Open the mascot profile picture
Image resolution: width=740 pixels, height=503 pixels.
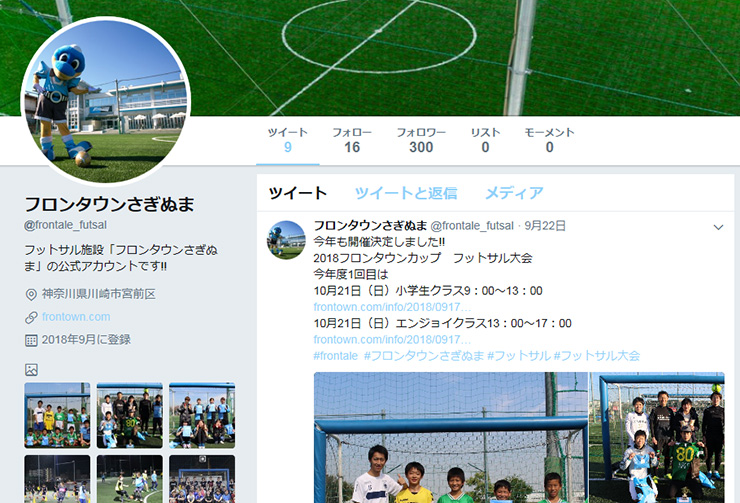point(106,101)
